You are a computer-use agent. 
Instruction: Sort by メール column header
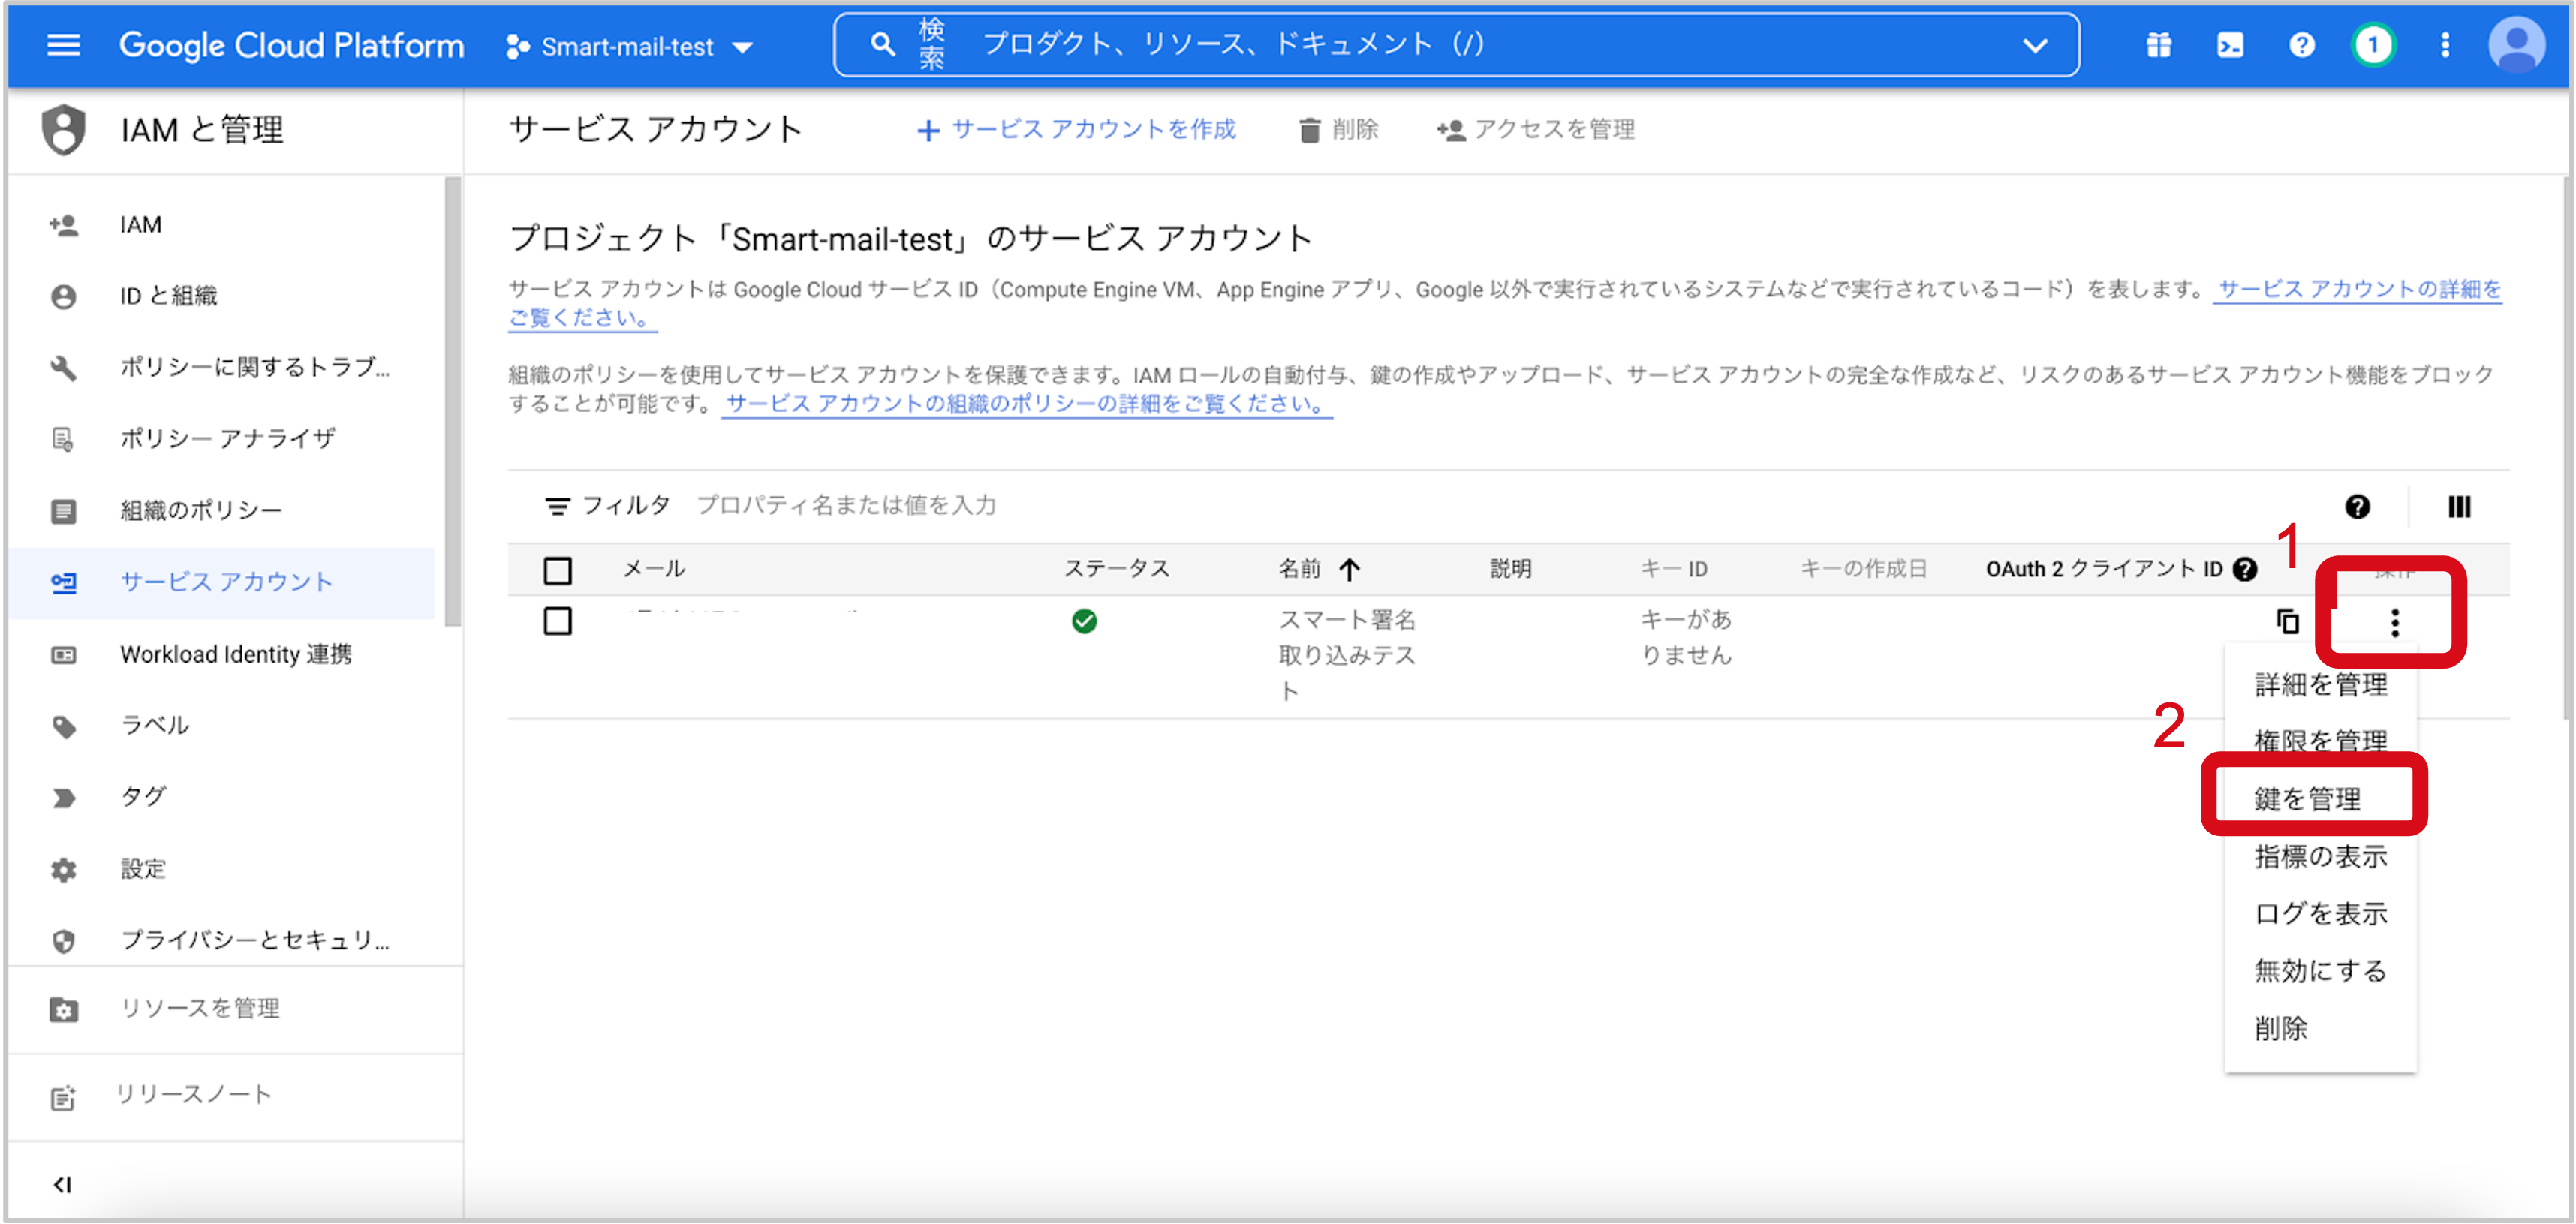(x=654, y=569)
